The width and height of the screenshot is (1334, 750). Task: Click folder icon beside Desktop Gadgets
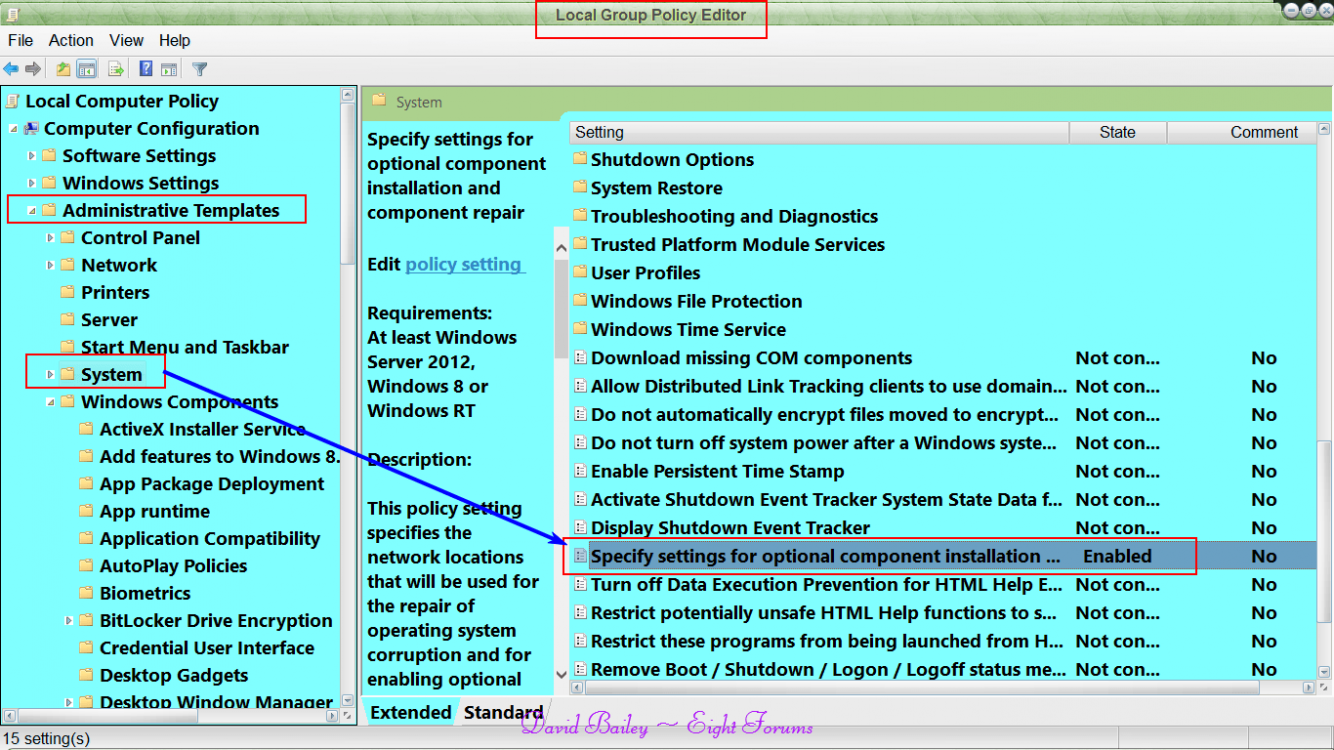tap(86, 675)
